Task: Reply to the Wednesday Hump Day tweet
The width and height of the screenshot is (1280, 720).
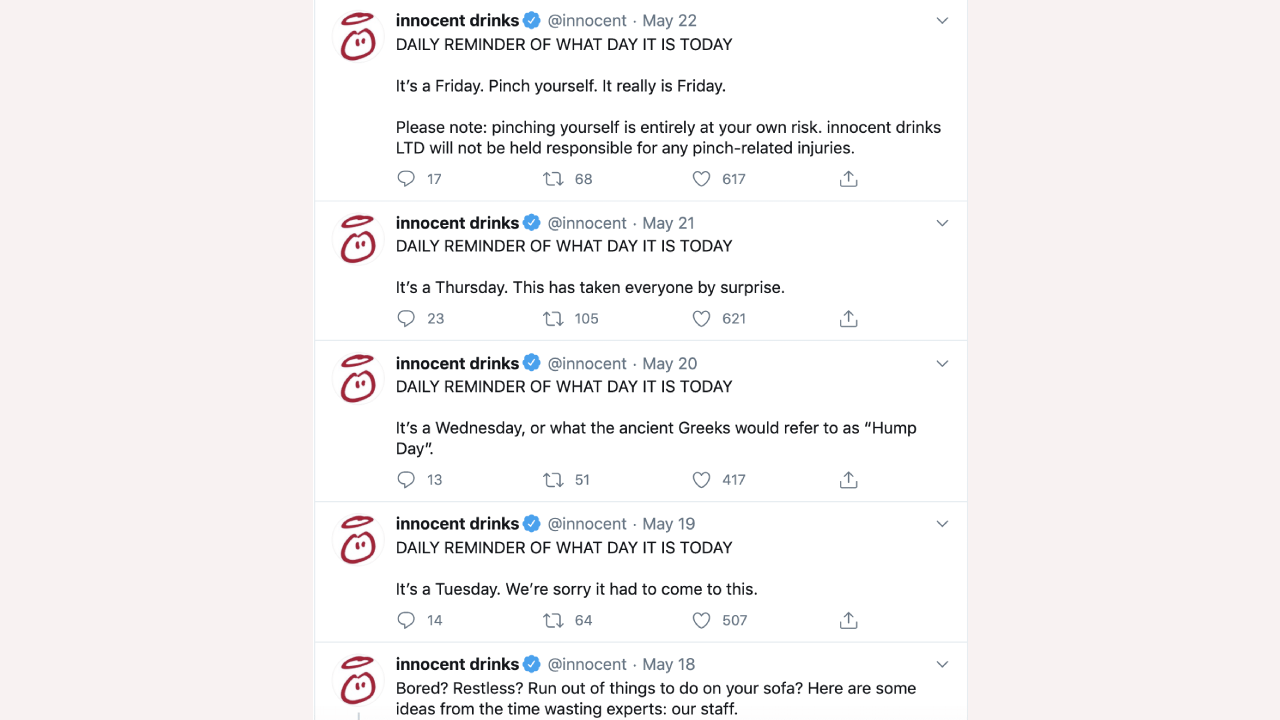Action: (x=406, y=480)
